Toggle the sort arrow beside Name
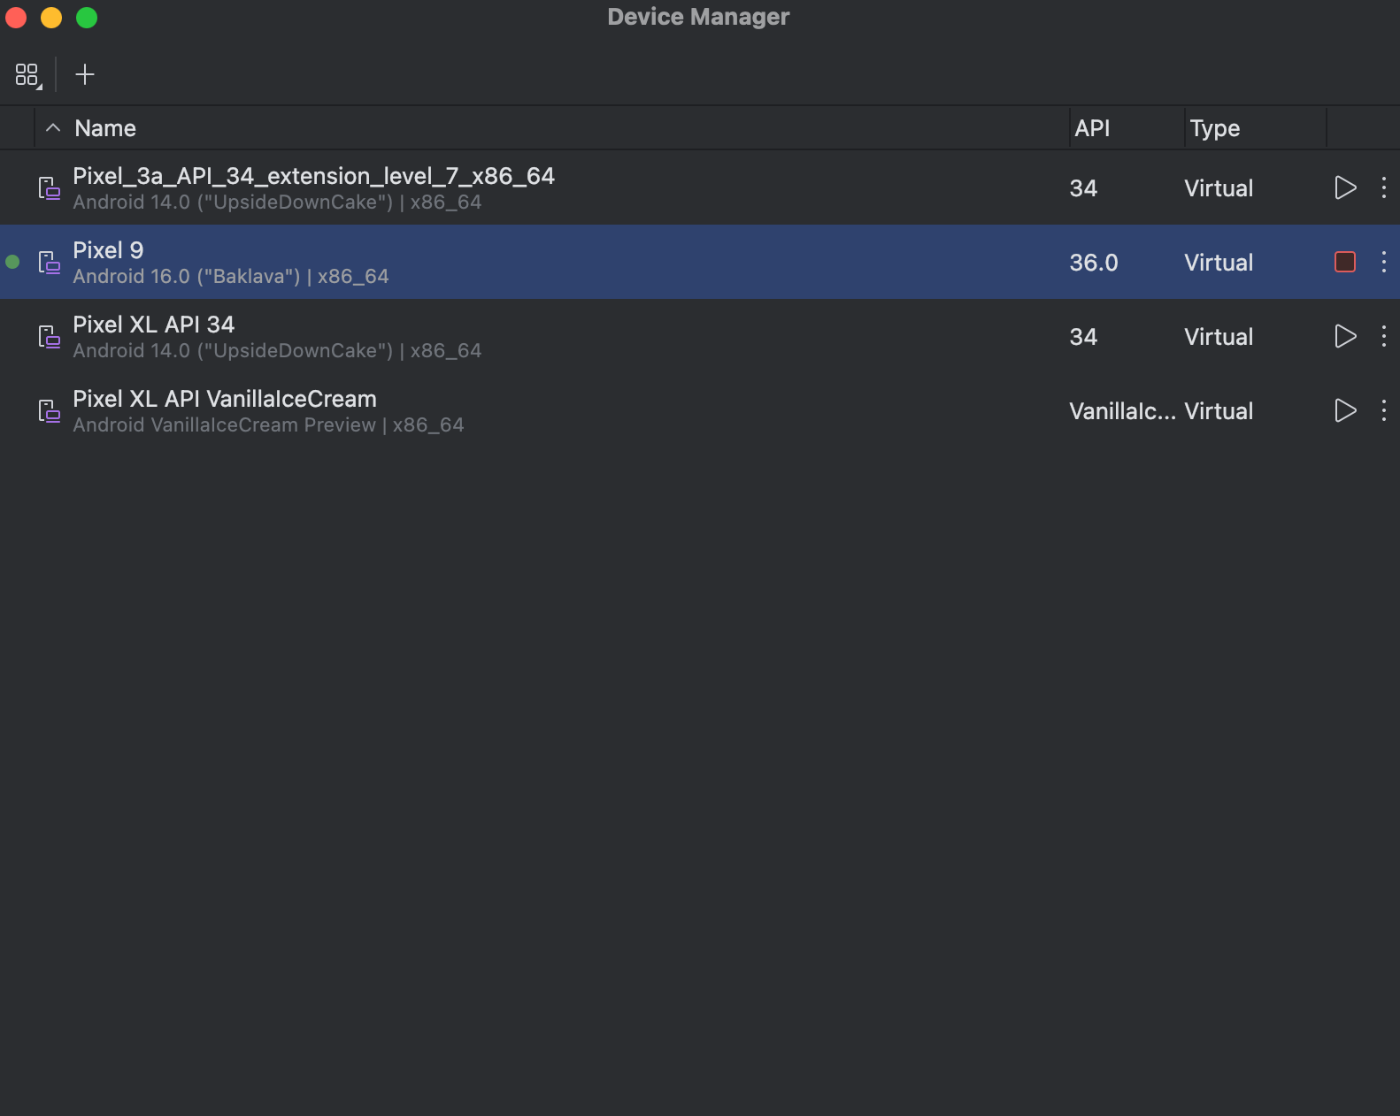The height and width of the screenshot is (1116, 1400). (x=53, y=128)
